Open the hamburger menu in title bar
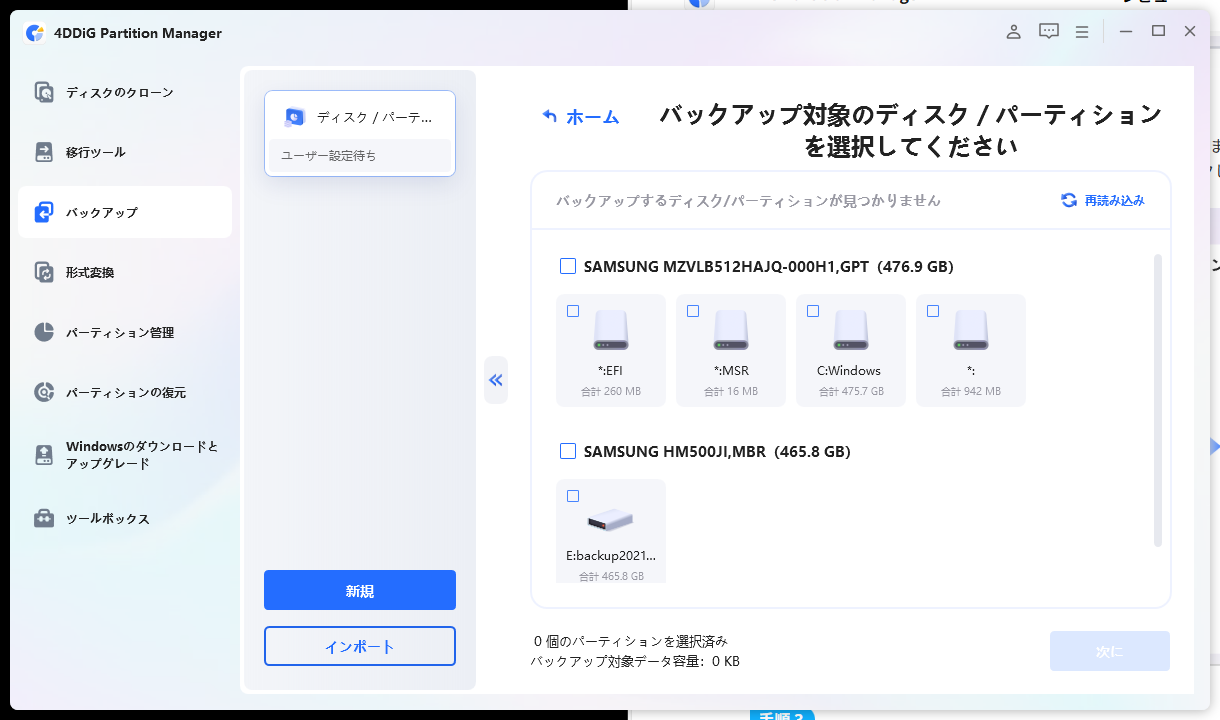Viewport: 1220px width, 720px height. [1082, 32]
